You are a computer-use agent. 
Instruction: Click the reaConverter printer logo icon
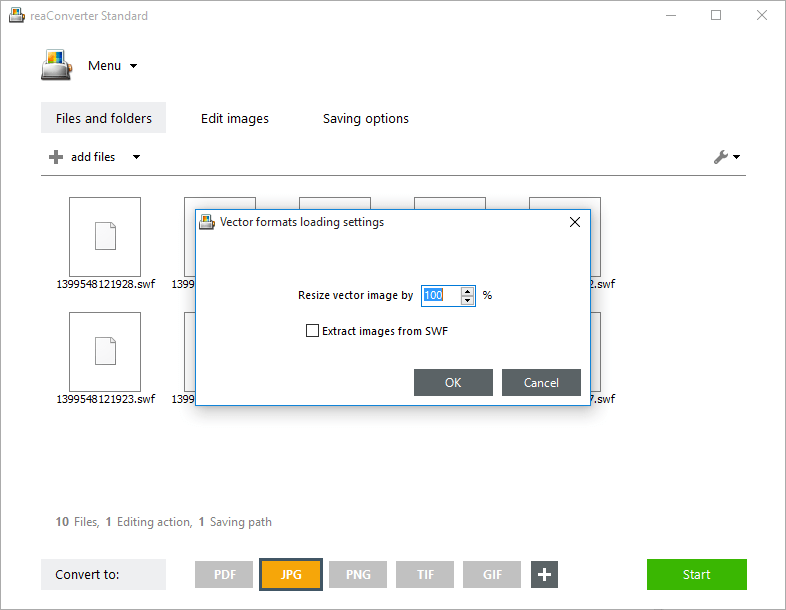[x=56, y=65]
